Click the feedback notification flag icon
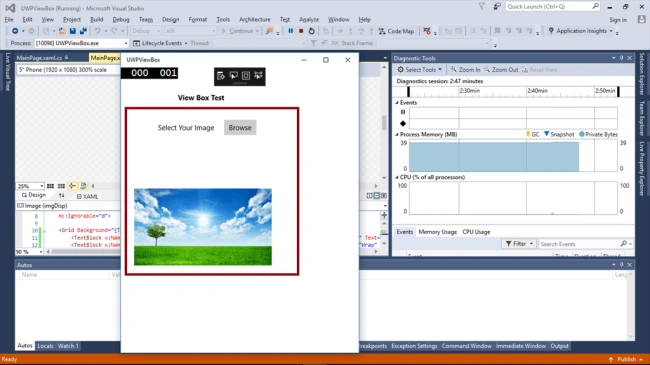Screen dimensions: 650x365 481,7
